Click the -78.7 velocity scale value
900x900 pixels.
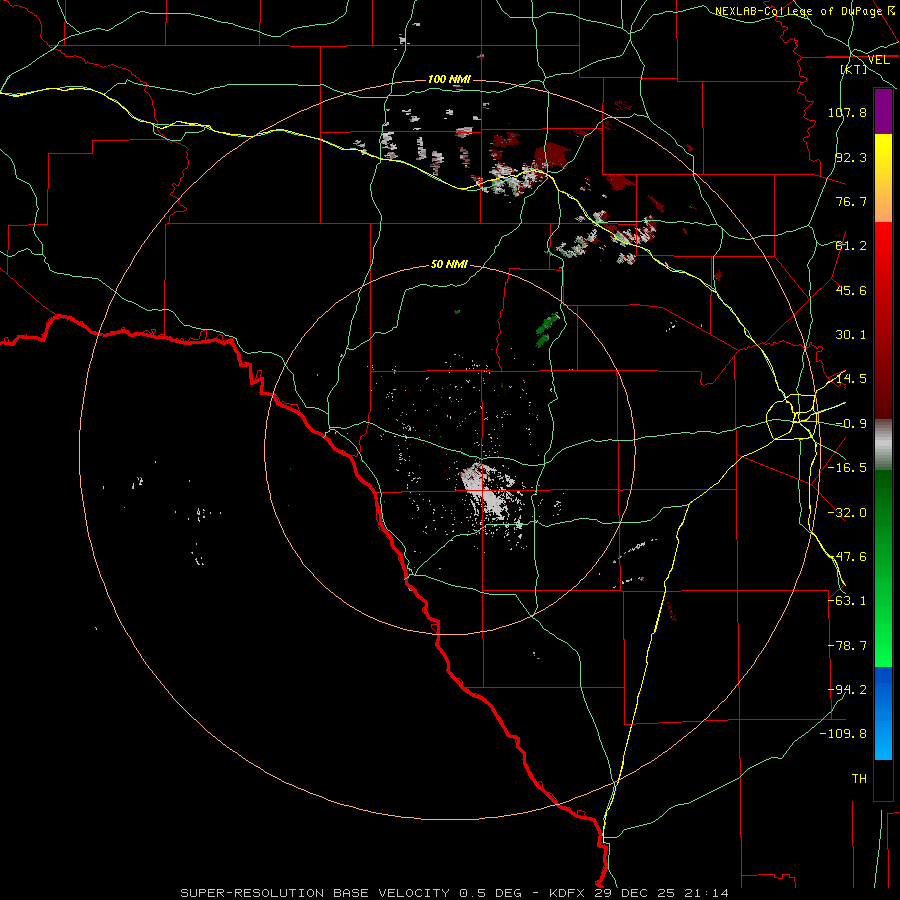(x=847, y=646)
